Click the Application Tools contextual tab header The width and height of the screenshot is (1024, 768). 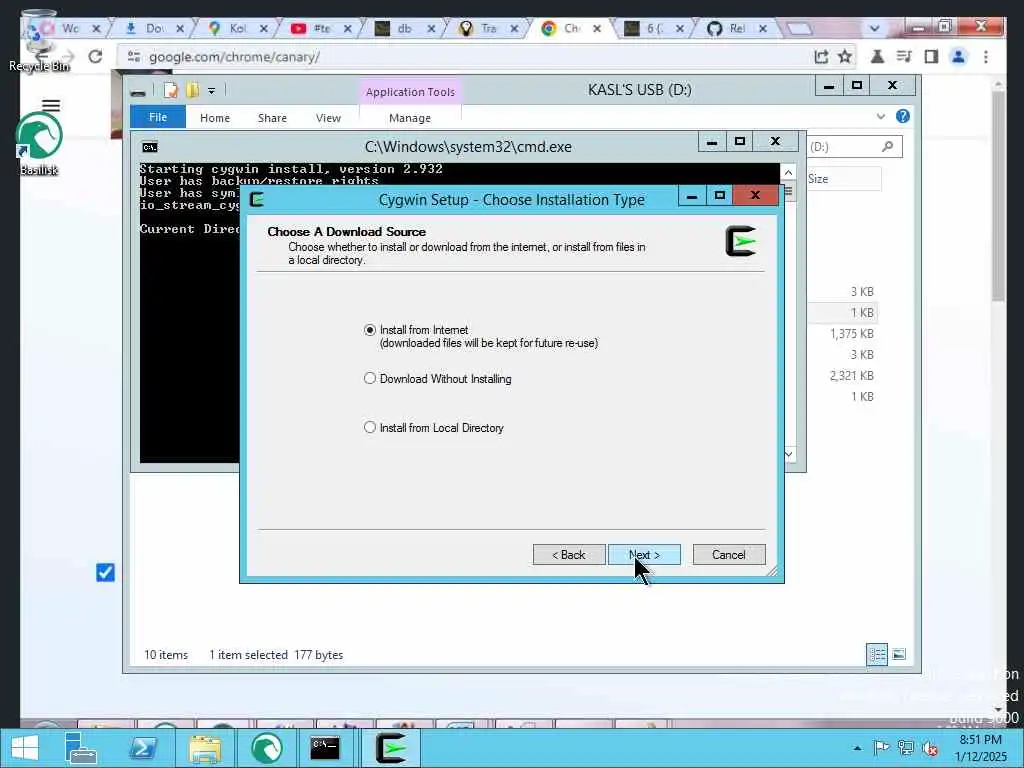[x=410, y=92]
